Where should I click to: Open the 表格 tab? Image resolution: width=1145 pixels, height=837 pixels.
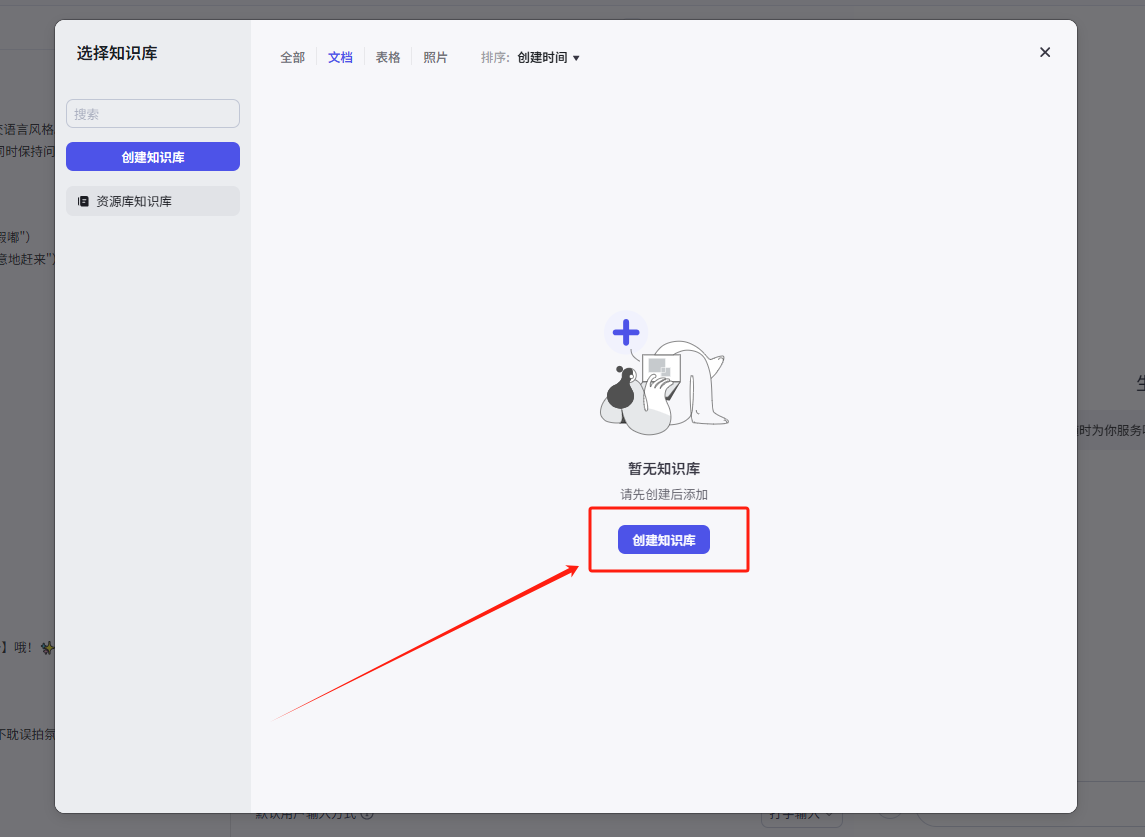tap(388, 58)
